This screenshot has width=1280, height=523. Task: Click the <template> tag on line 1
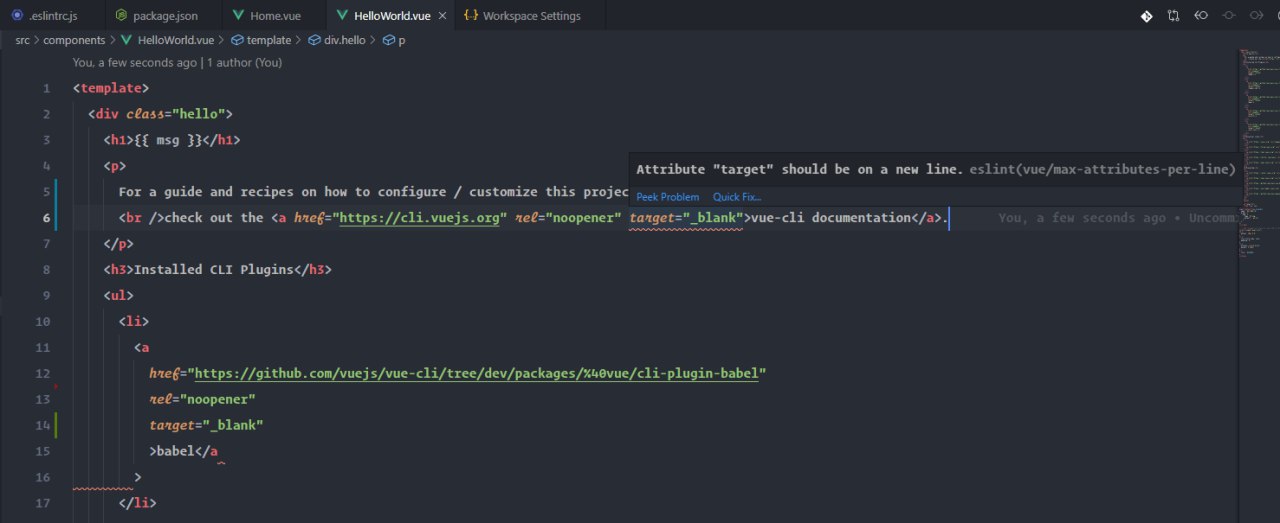[x=111, y=89]
